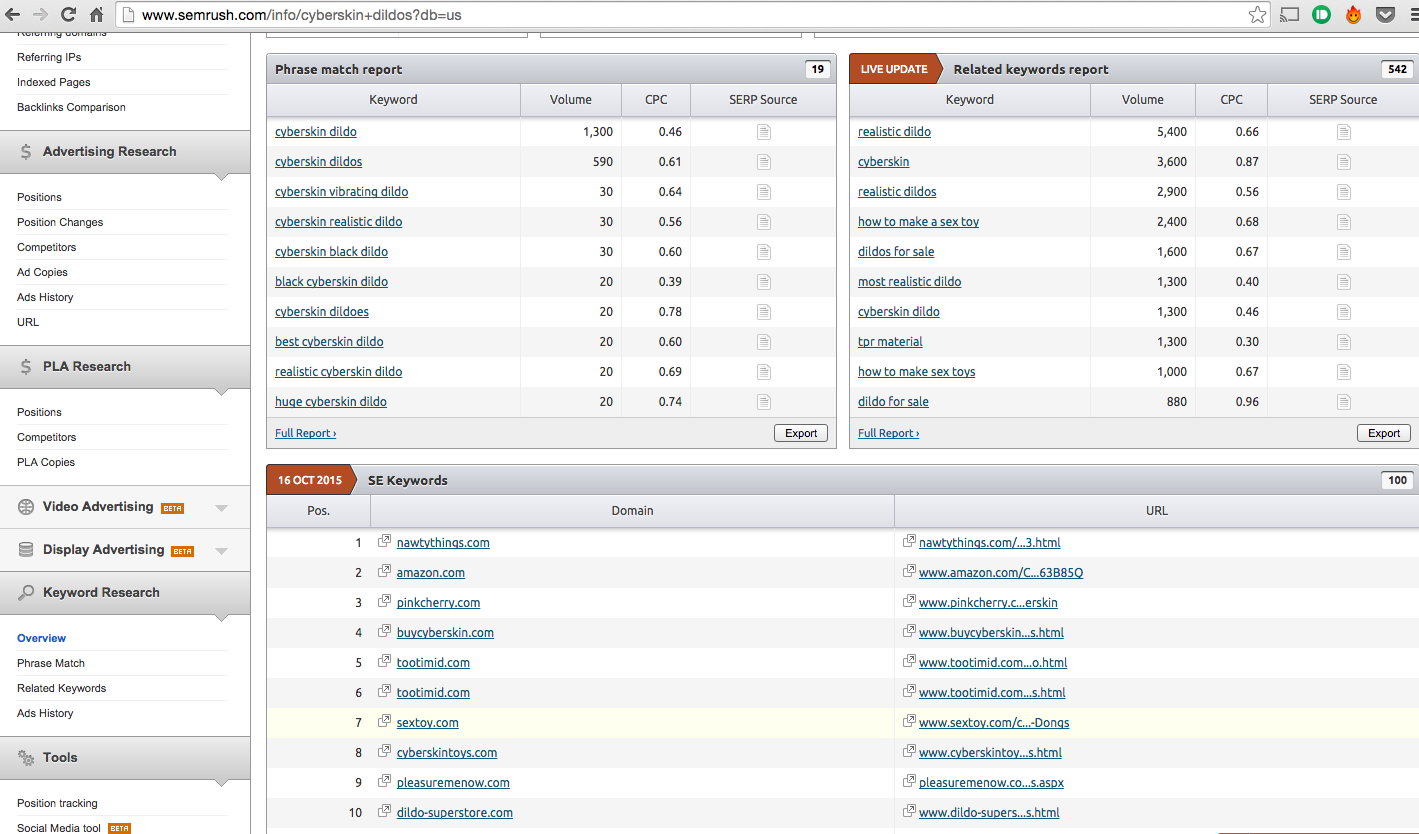
Task: Click the browser forward arrow
Action: 41,15
